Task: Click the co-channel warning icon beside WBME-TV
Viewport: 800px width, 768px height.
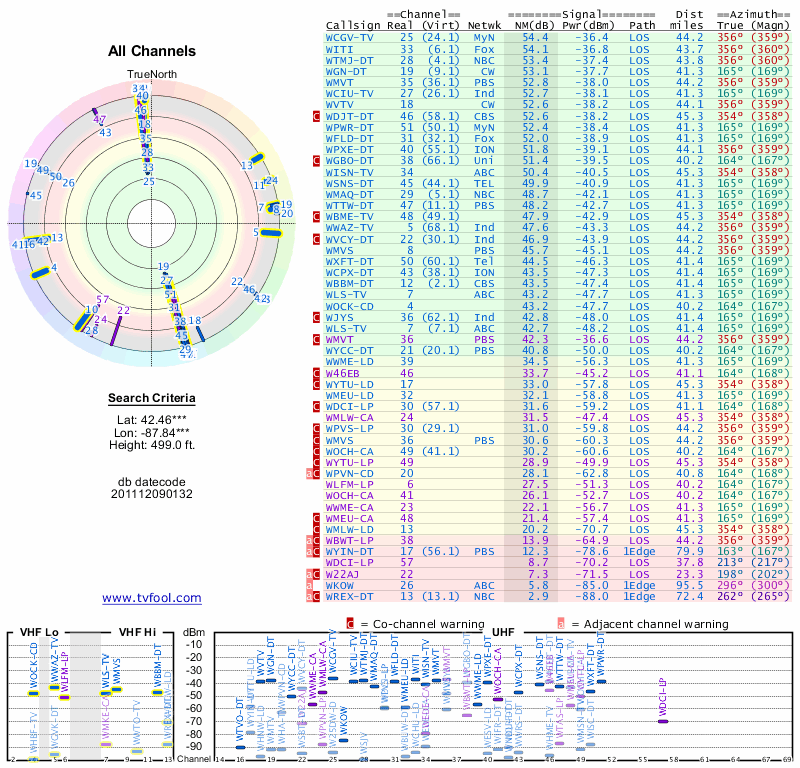Action: pos(316,216)
